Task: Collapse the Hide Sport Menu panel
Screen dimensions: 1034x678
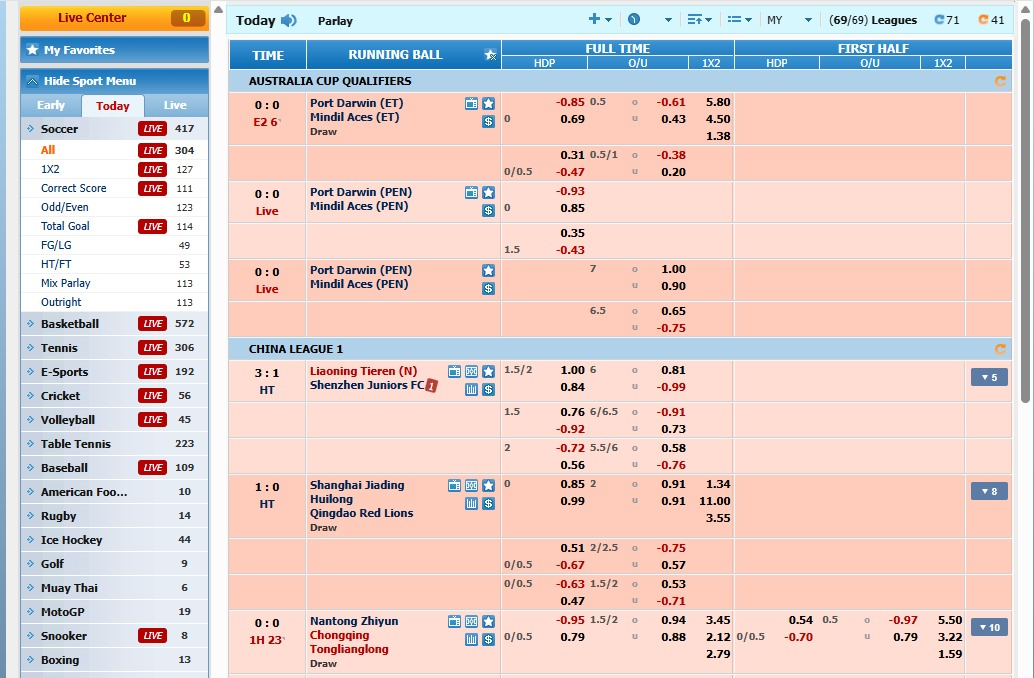Action: tap(115, 81)
